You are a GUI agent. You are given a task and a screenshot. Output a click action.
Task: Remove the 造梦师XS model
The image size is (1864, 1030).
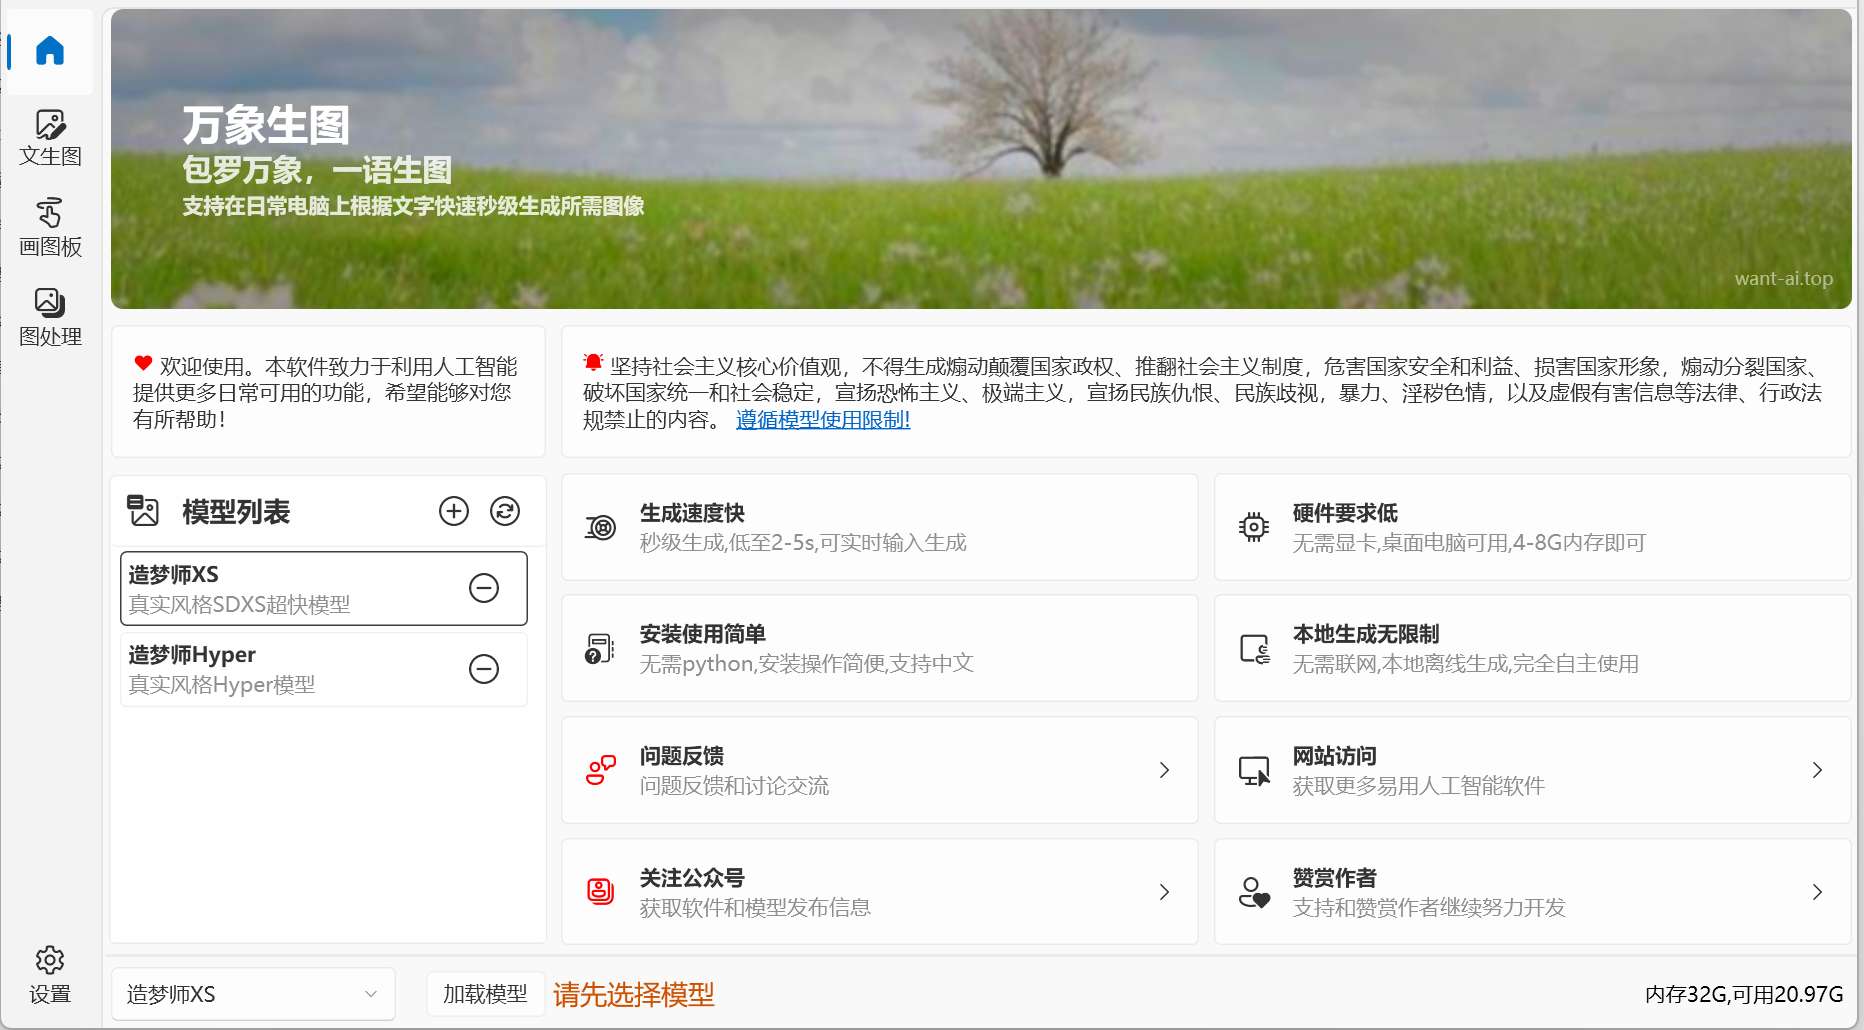tap(484, 588)
